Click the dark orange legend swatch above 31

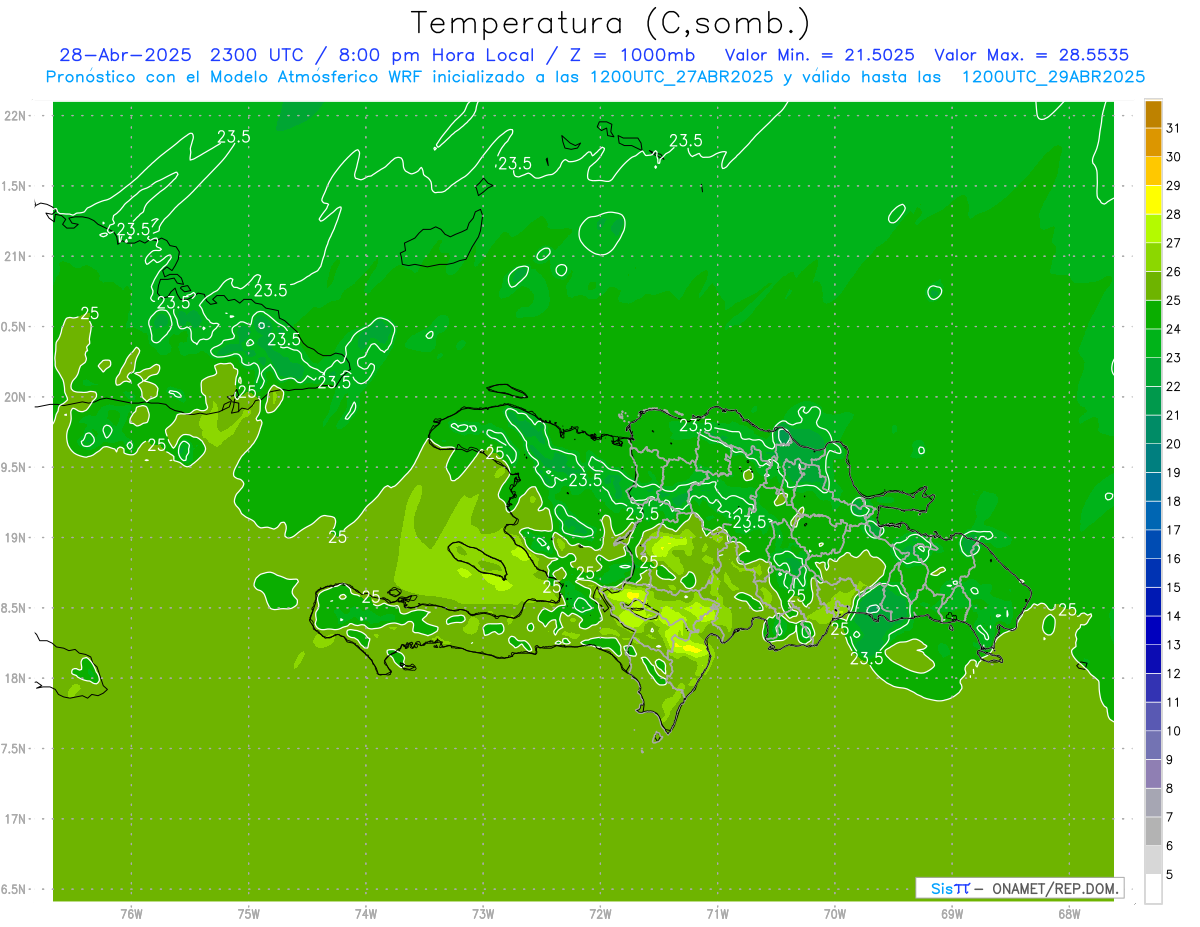pos(1153,114)
